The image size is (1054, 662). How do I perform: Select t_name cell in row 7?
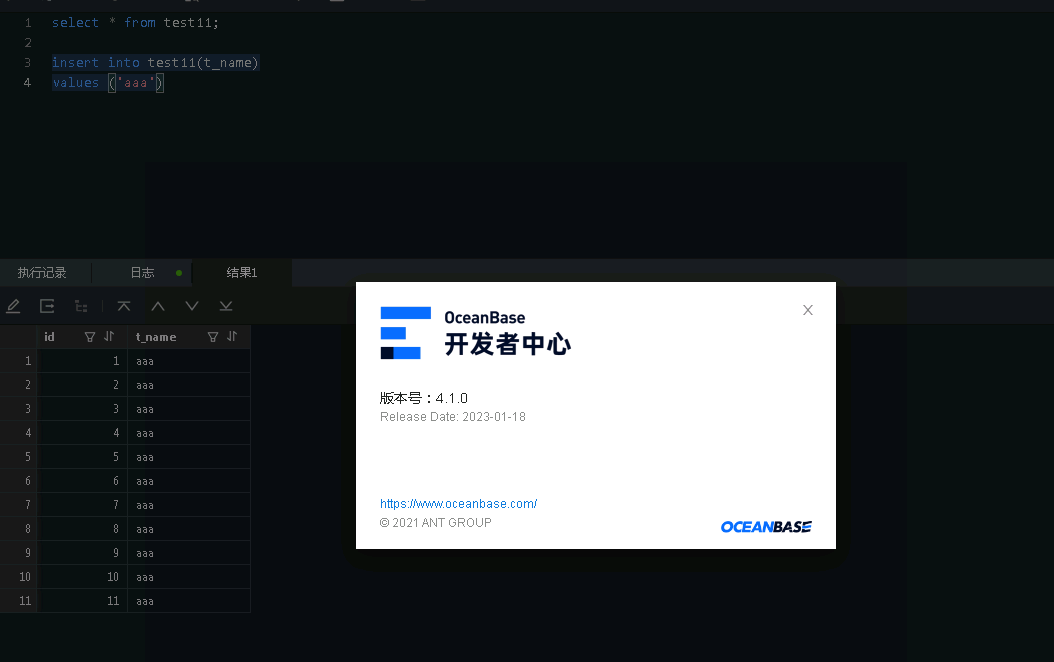(189, 505)
